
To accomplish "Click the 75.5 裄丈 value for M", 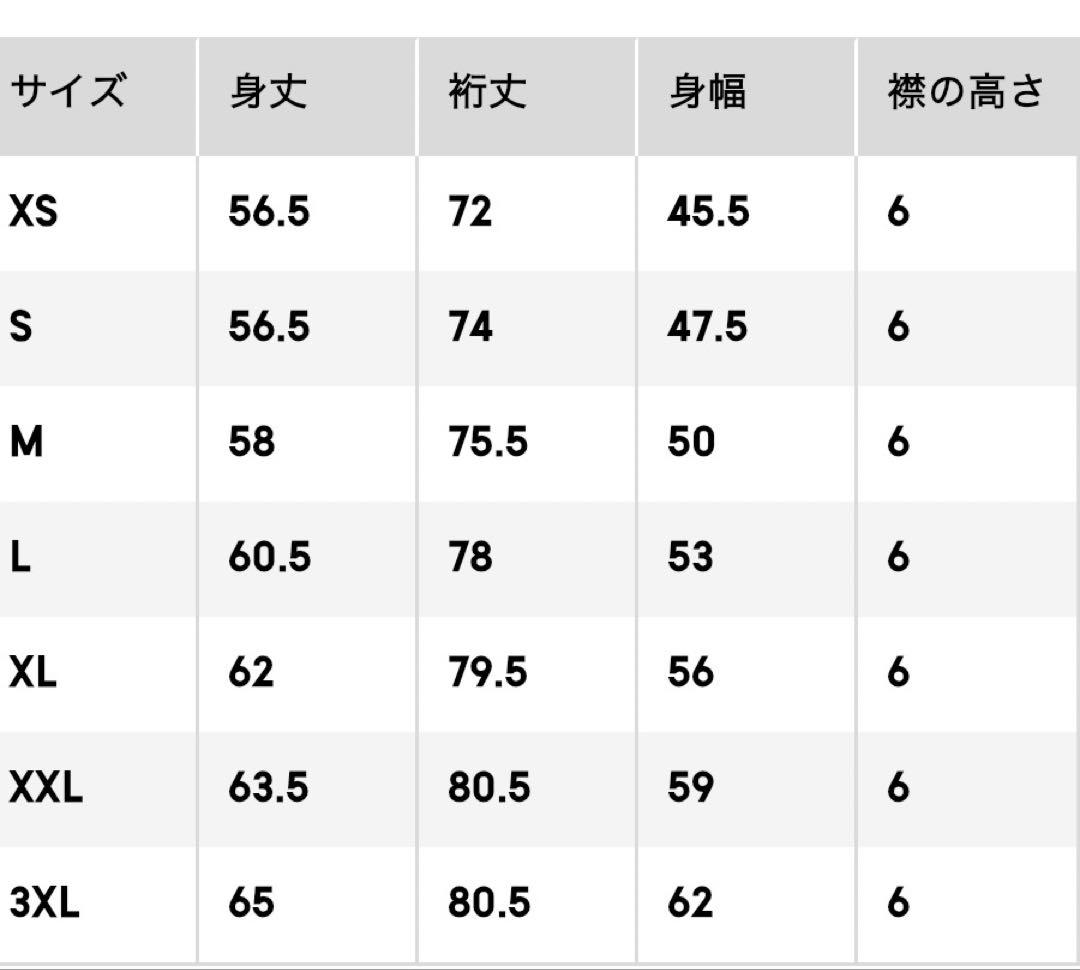I will coord(488,442).
